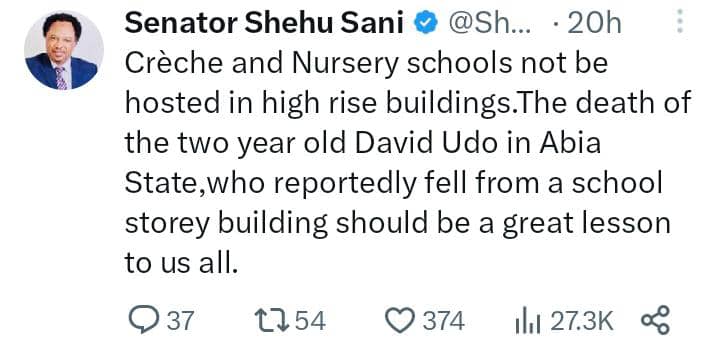This screenshot has width=720, height=361.
Task: Click the 'to us all.' closing line
Action: click(181, 263)
